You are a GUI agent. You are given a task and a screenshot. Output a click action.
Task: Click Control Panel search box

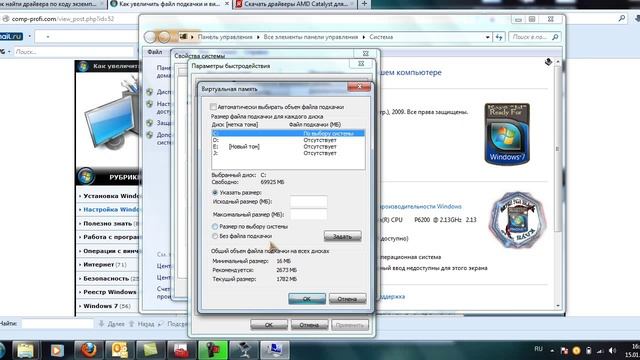[x=530, y=37]
